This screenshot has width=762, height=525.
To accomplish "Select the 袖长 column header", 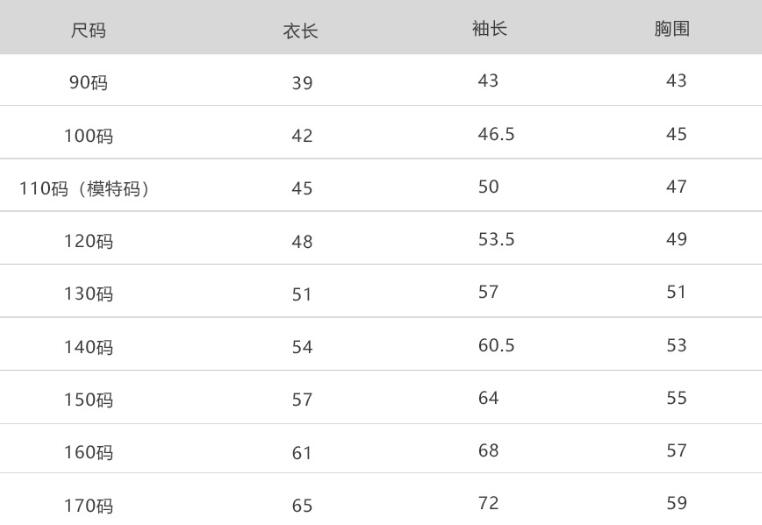I will point(489,28).
